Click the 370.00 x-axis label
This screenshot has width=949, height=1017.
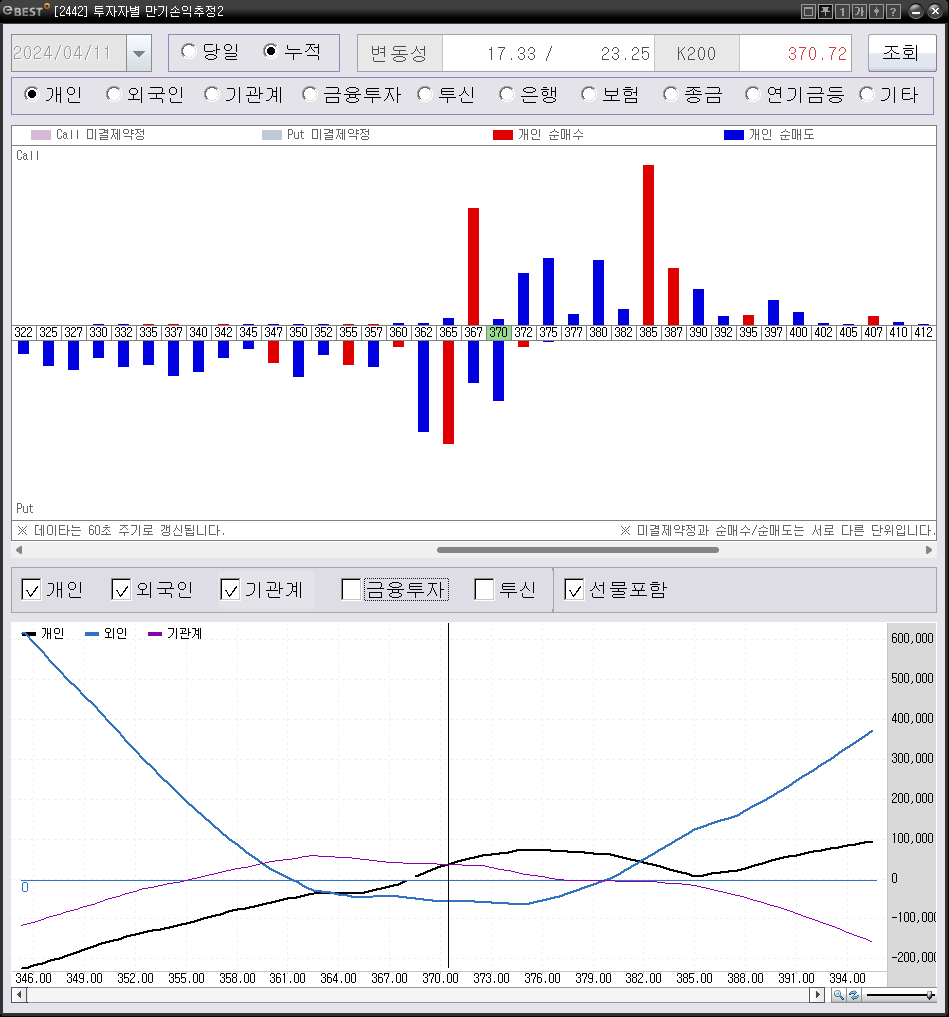(440, 978)
